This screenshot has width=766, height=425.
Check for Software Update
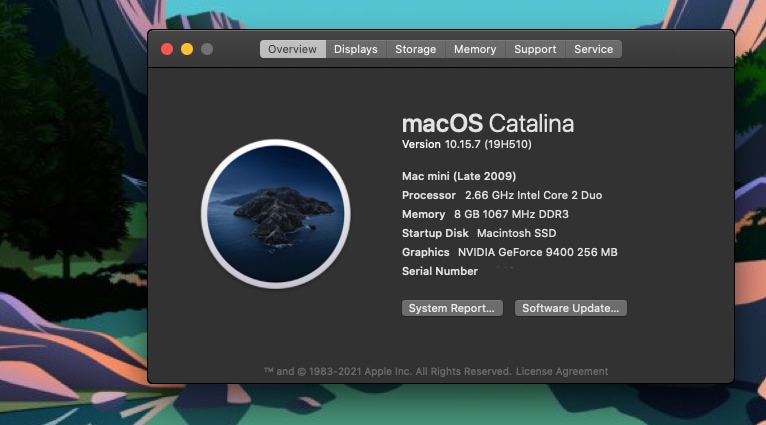[x=571, y=308]
